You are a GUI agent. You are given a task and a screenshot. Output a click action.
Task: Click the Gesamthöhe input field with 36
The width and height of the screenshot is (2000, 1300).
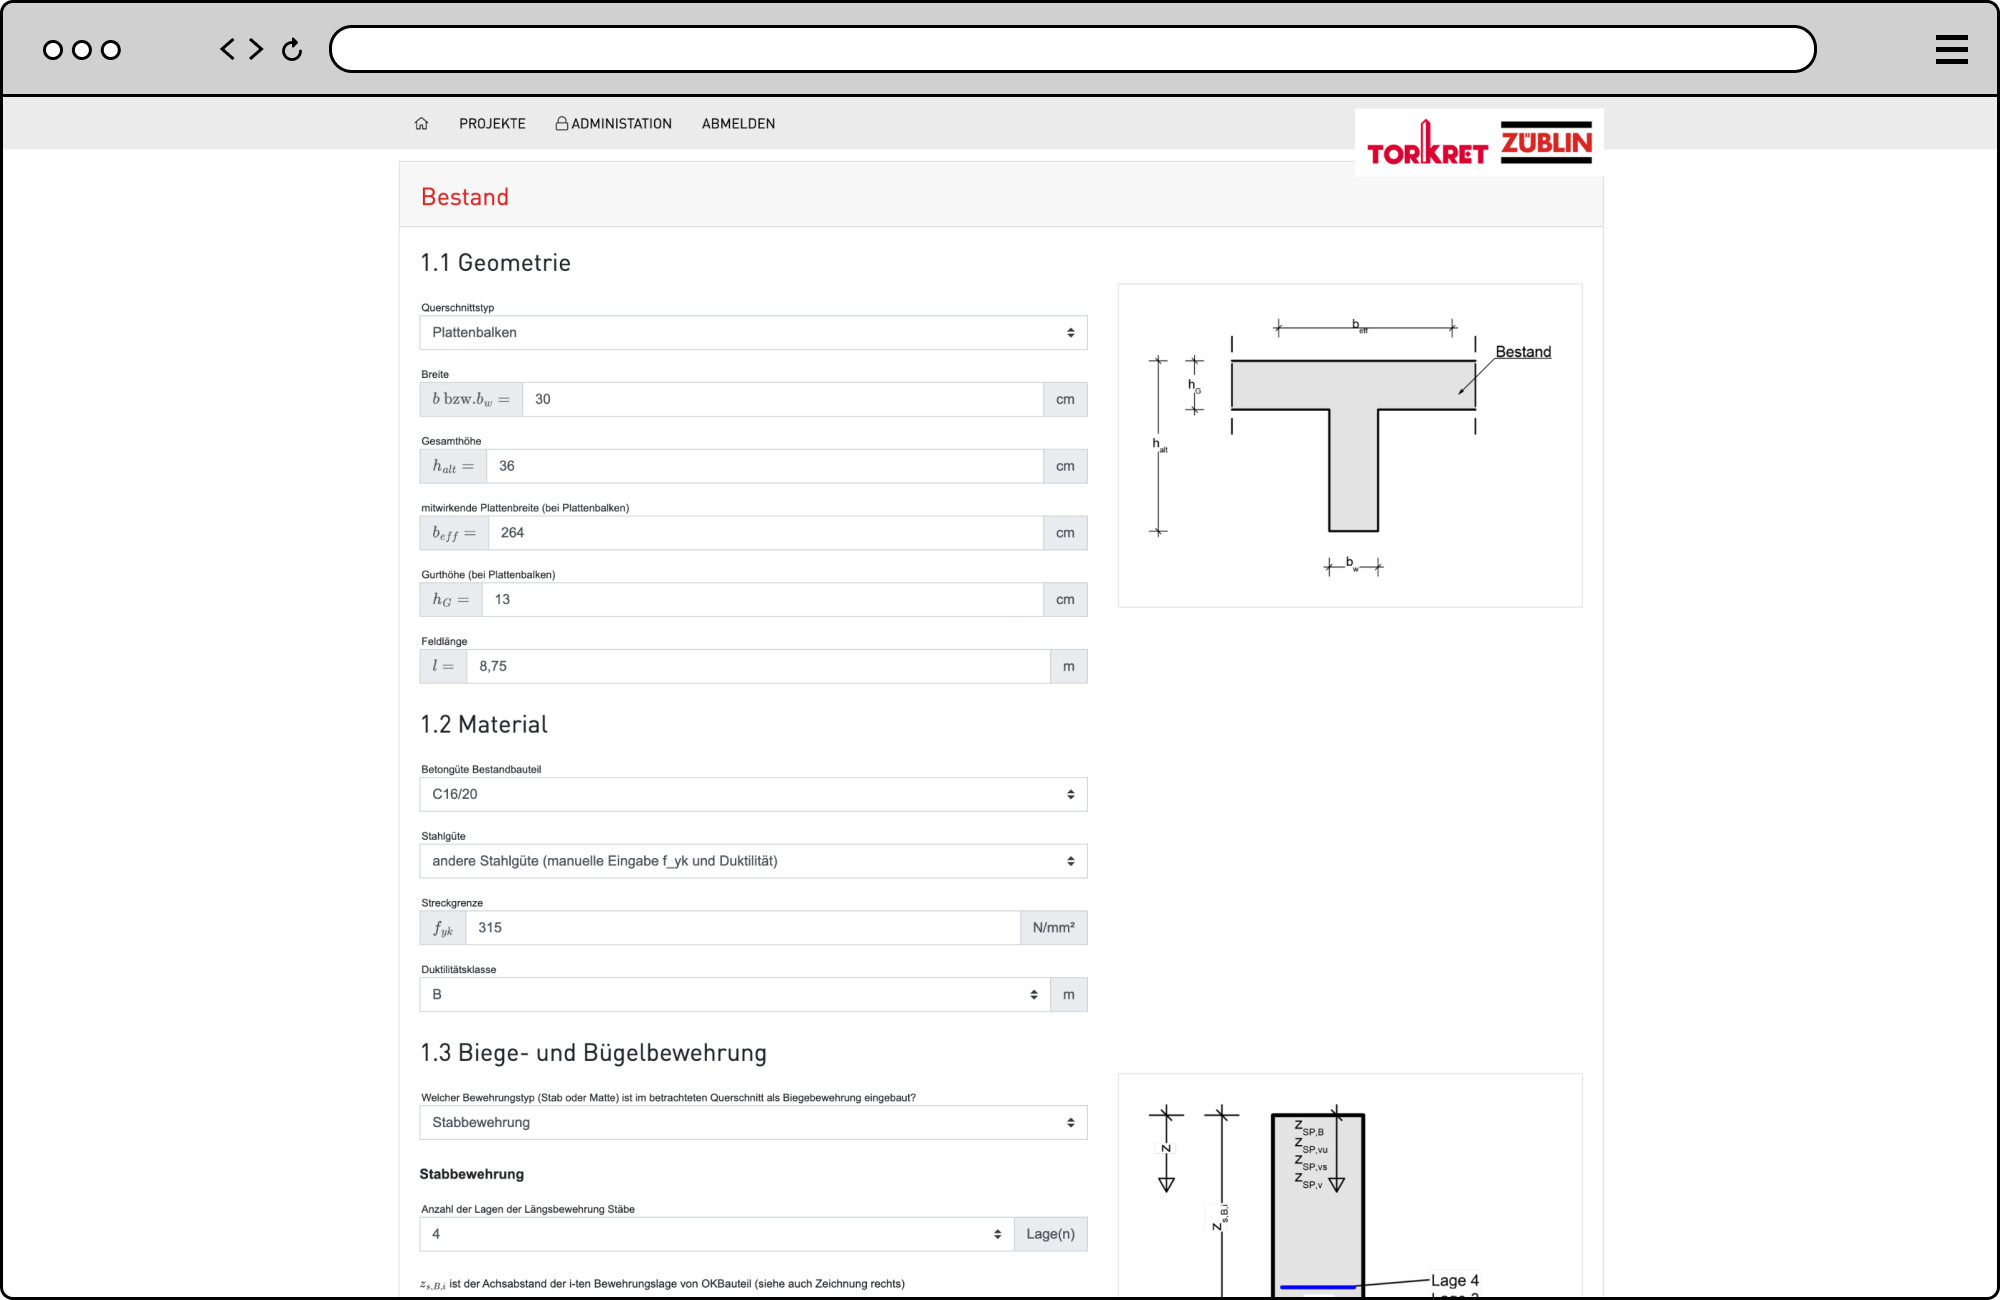[x=765, y=466]
